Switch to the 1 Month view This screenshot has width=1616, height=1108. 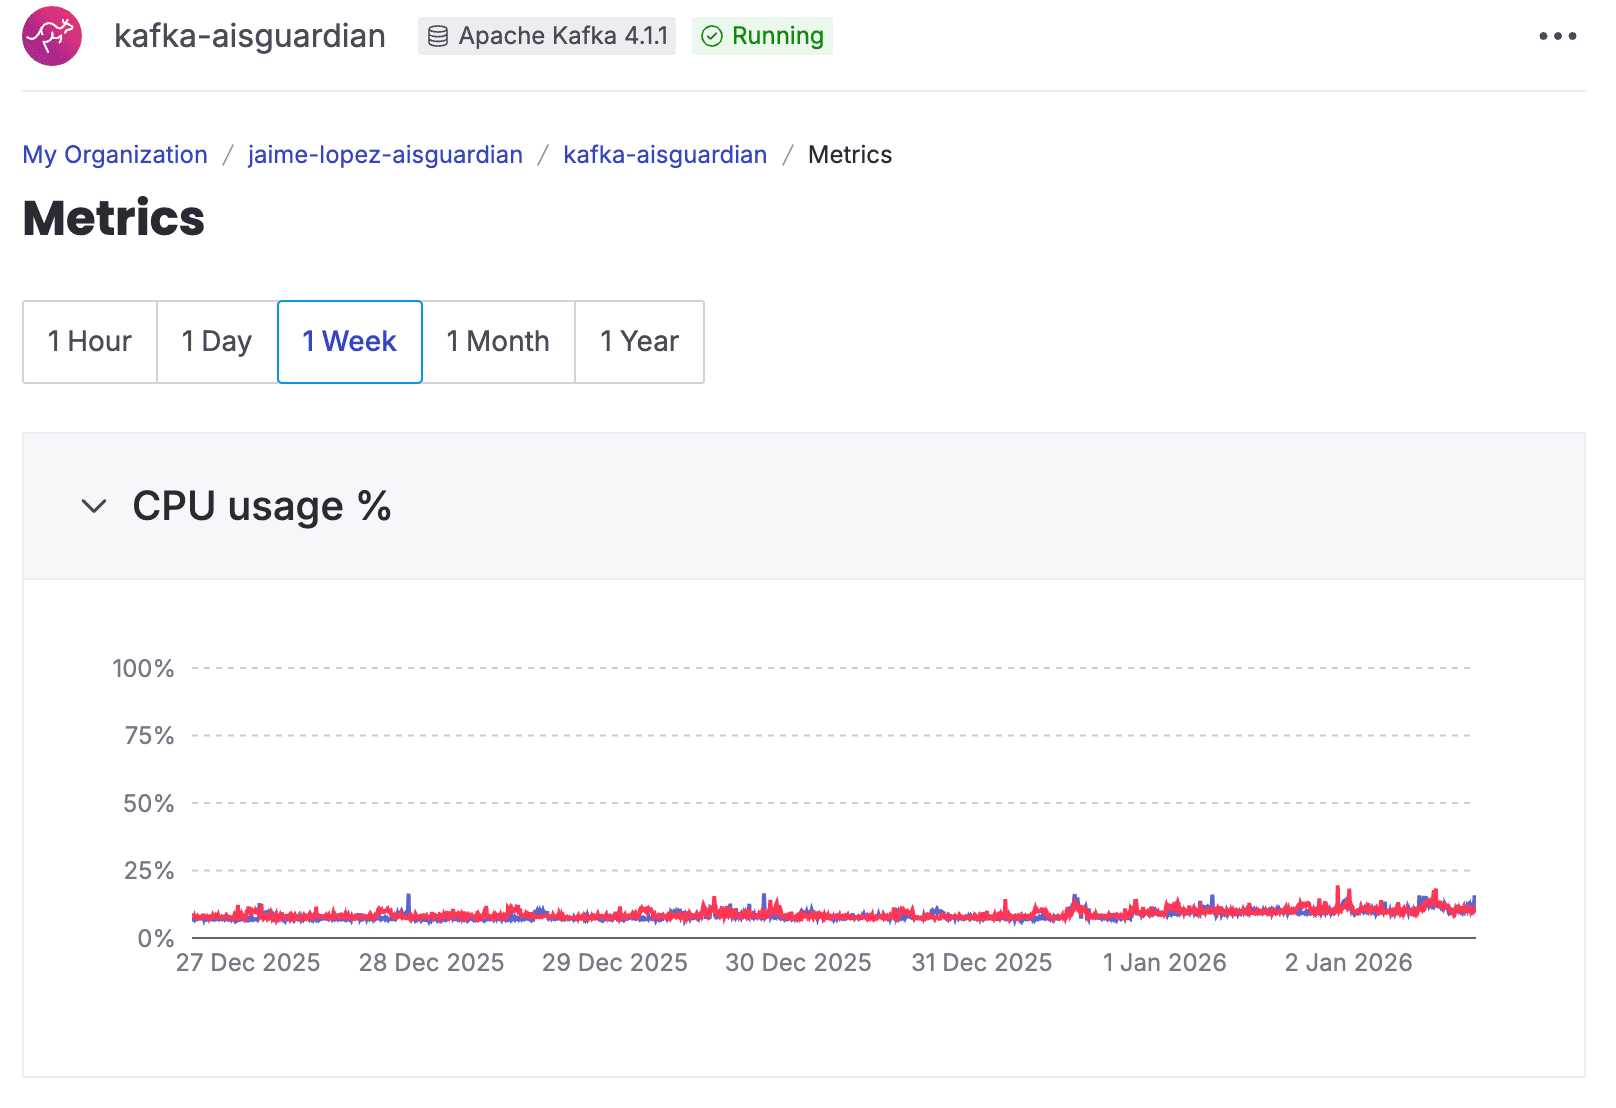click(498, 341)
